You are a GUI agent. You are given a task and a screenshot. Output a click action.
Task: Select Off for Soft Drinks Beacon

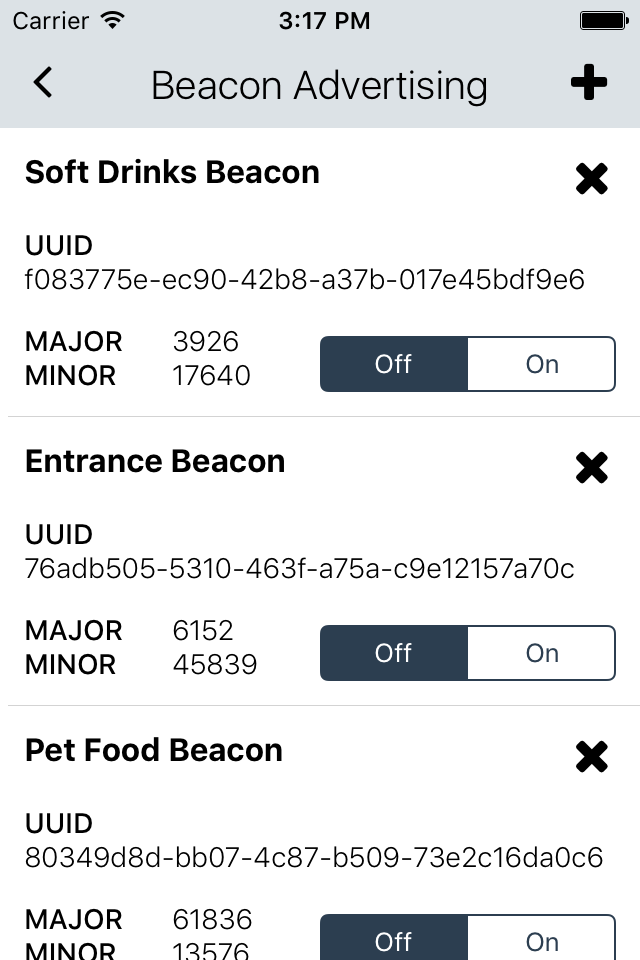[394, 364]
